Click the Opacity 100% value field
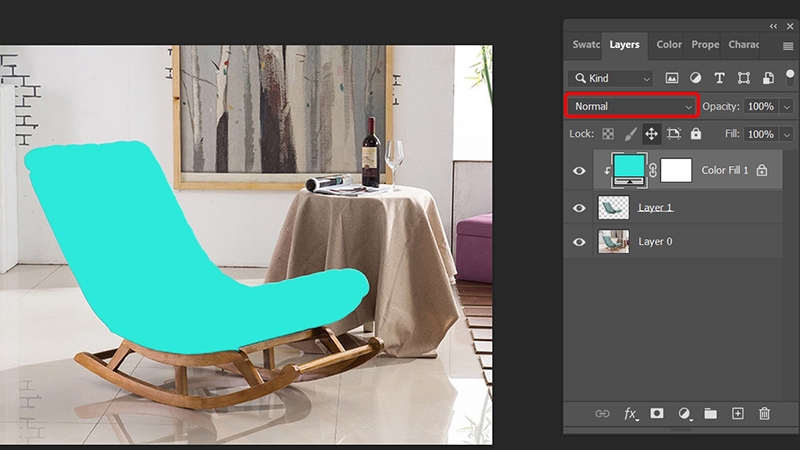This screenshot has height=450, width=800. coord(761,107)
